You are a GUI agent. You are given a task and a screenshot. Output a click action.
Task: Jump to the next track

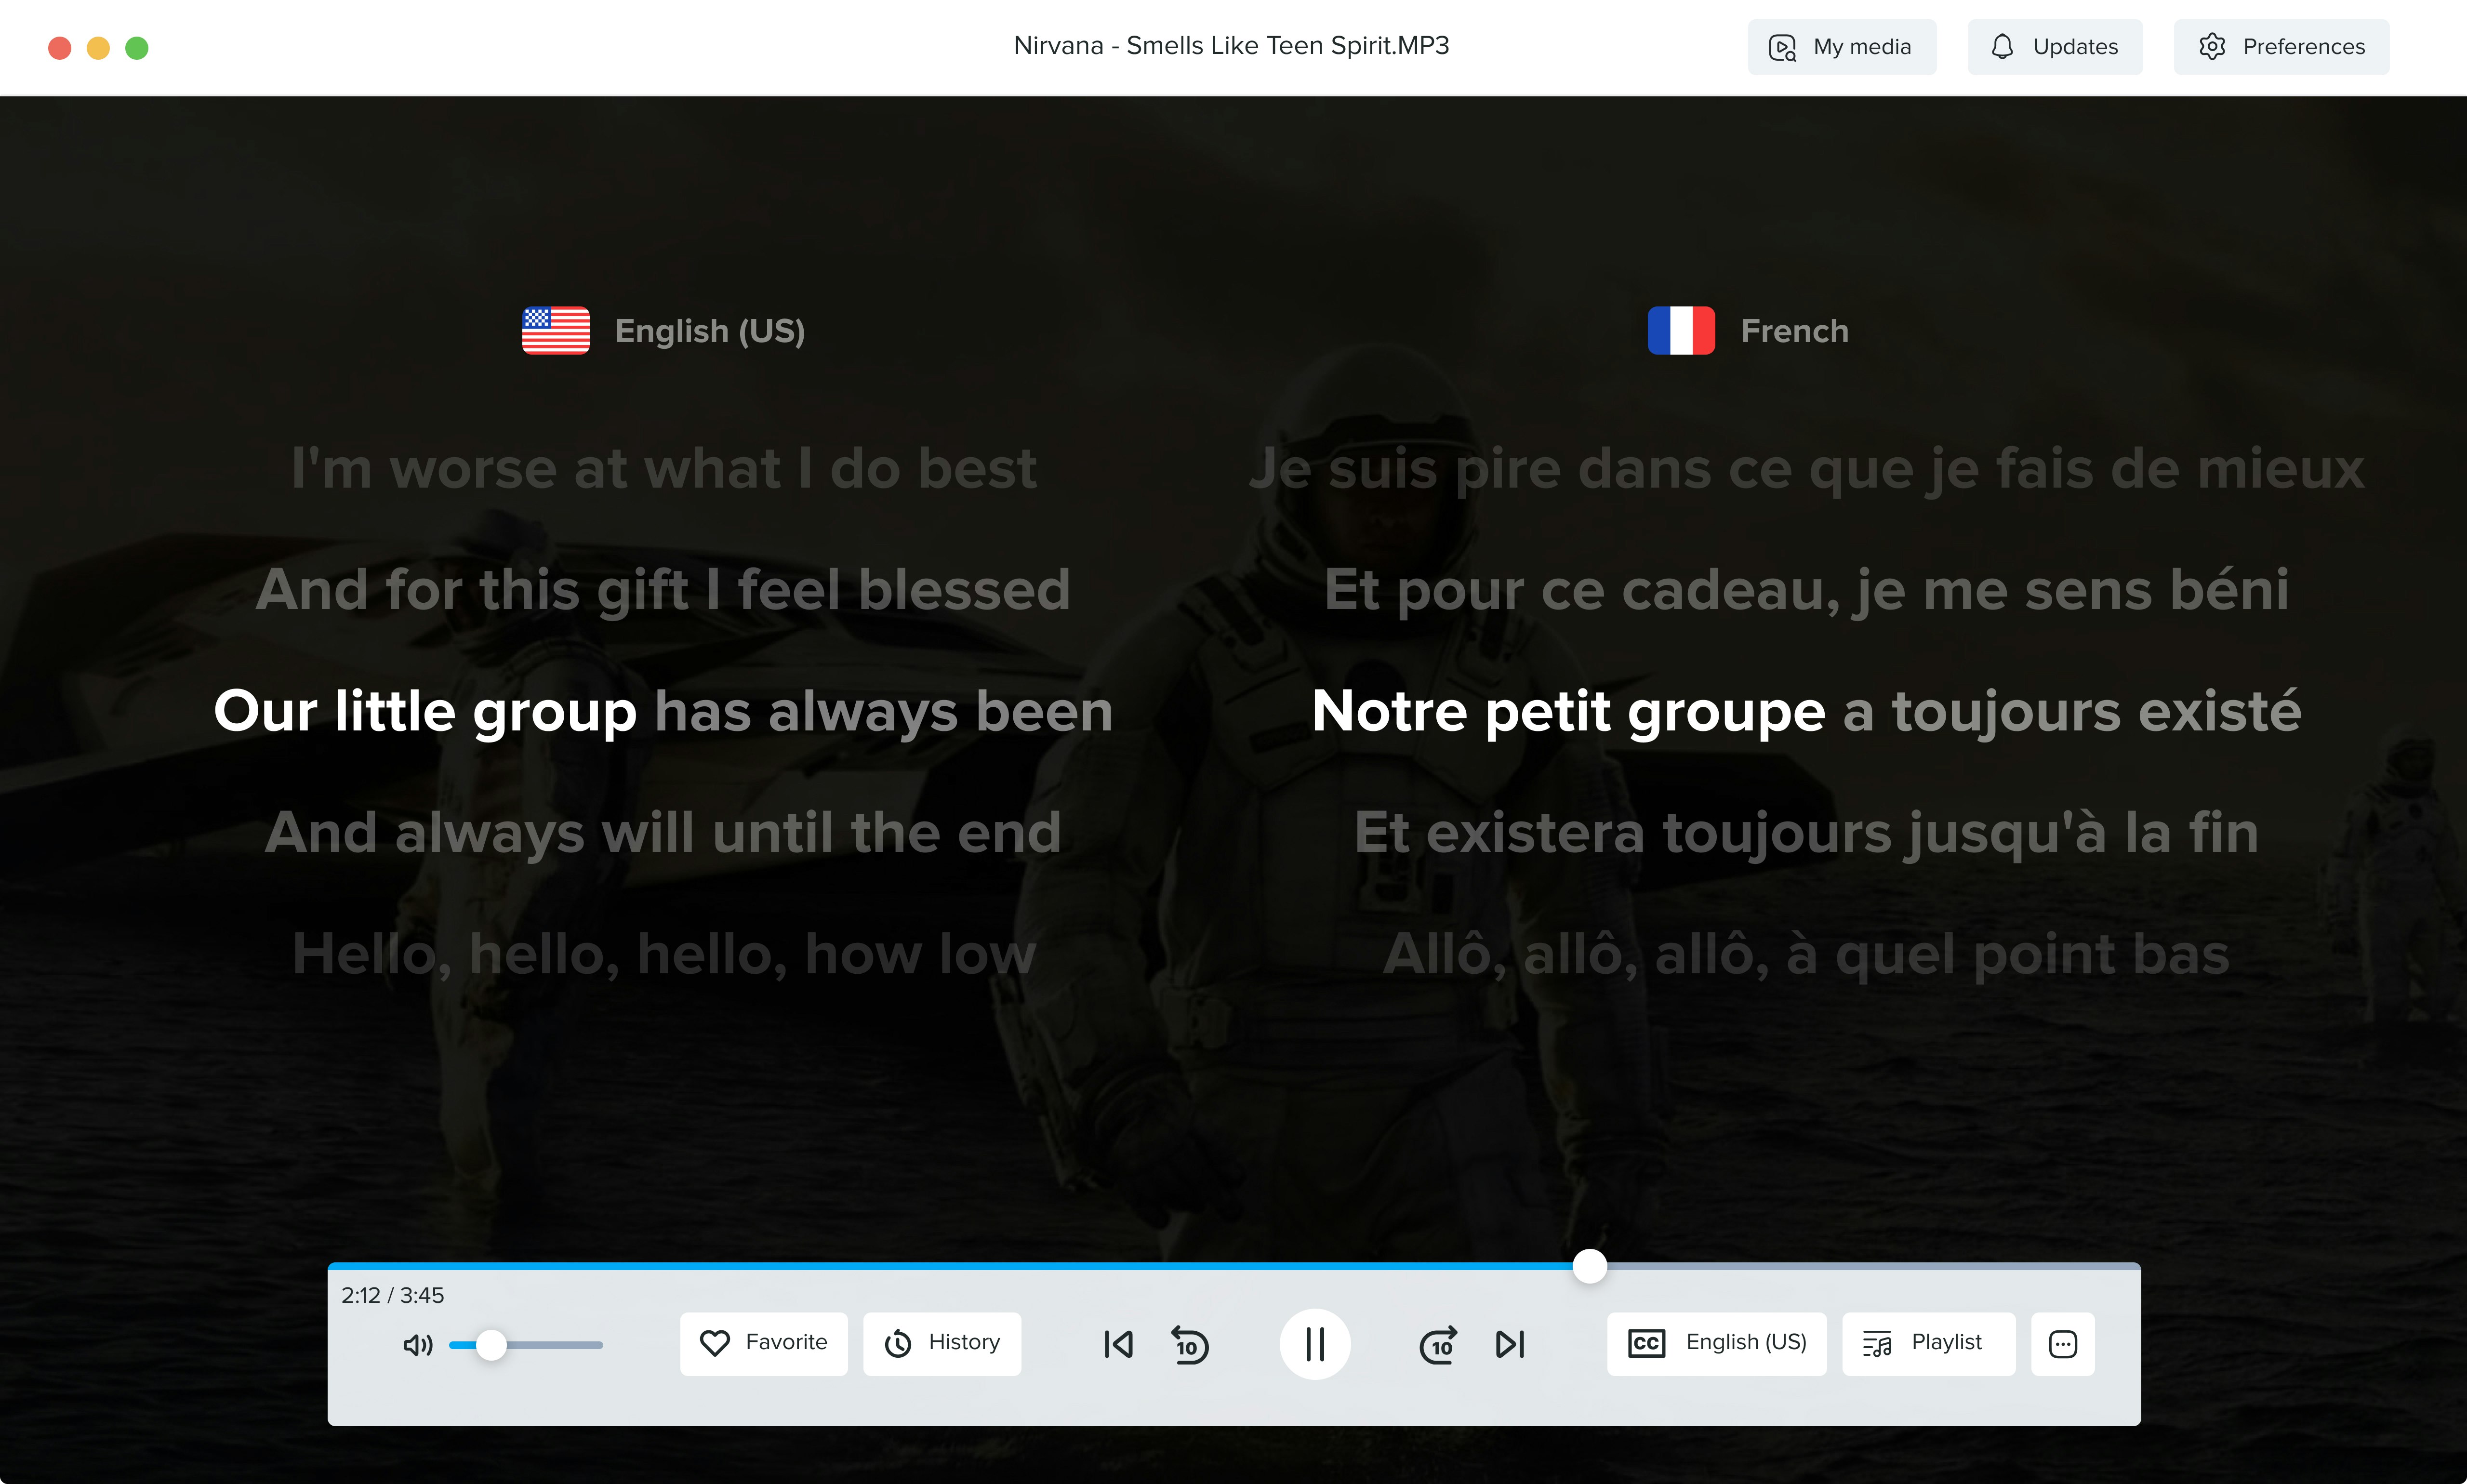pyautogui.click(x=1509, y=1344)
